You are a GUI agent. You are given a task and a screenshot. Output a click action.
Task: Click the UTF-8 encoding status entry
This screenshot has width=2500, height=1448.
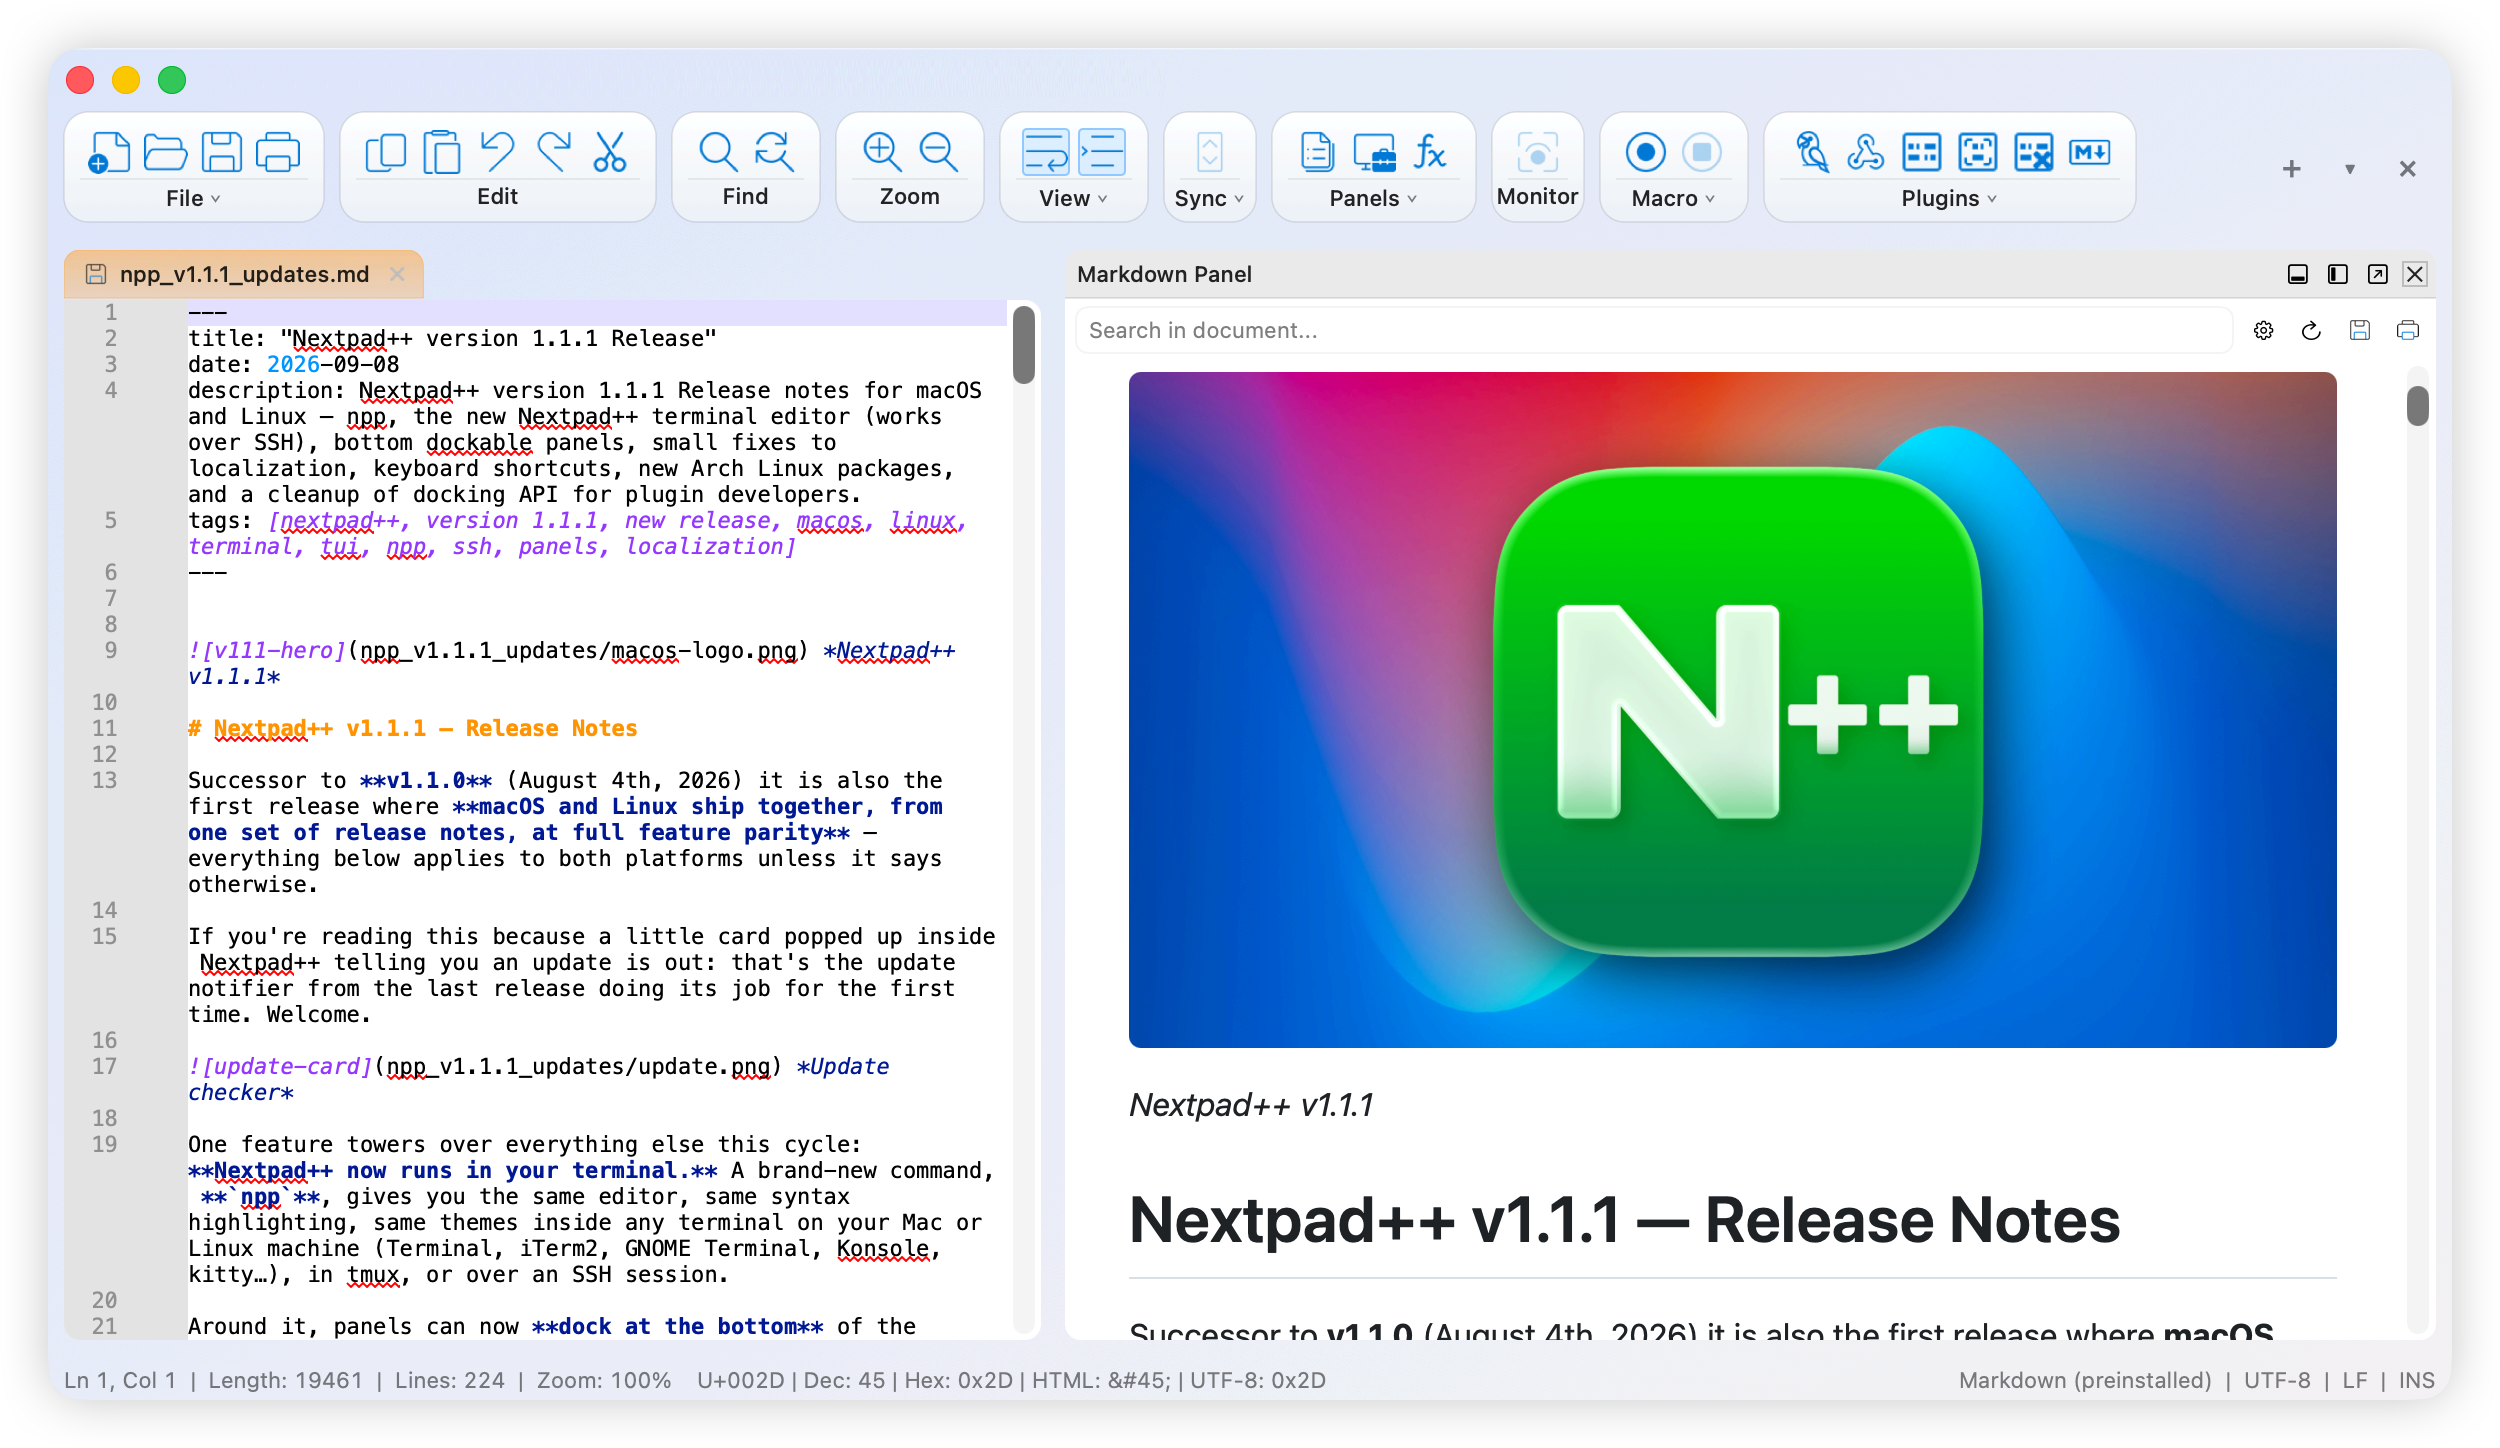click(2277, 1380)
